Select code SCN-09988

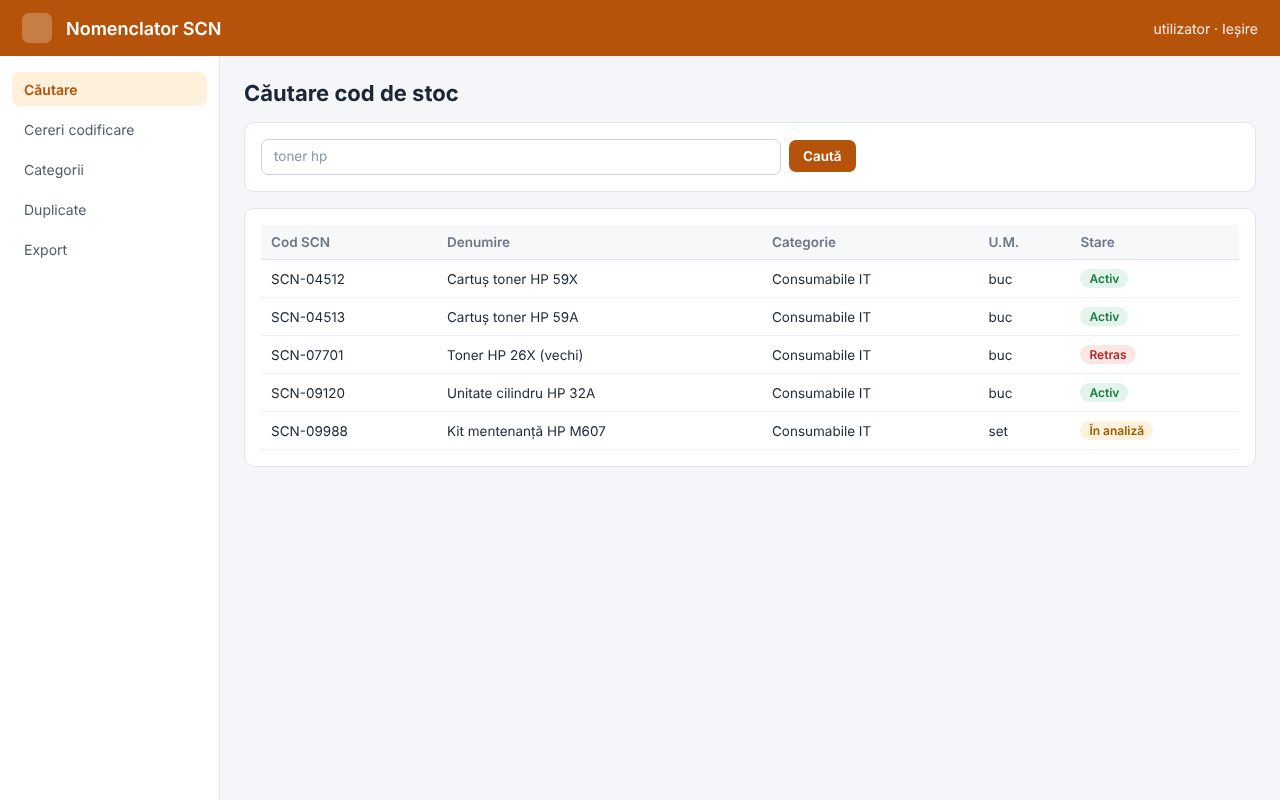coord(309,431)
